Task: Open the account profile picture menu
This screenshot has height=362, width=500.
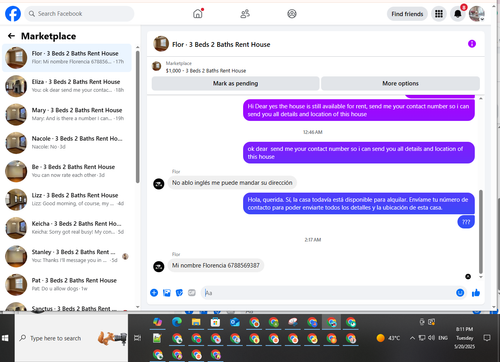Action: point(477,14)
